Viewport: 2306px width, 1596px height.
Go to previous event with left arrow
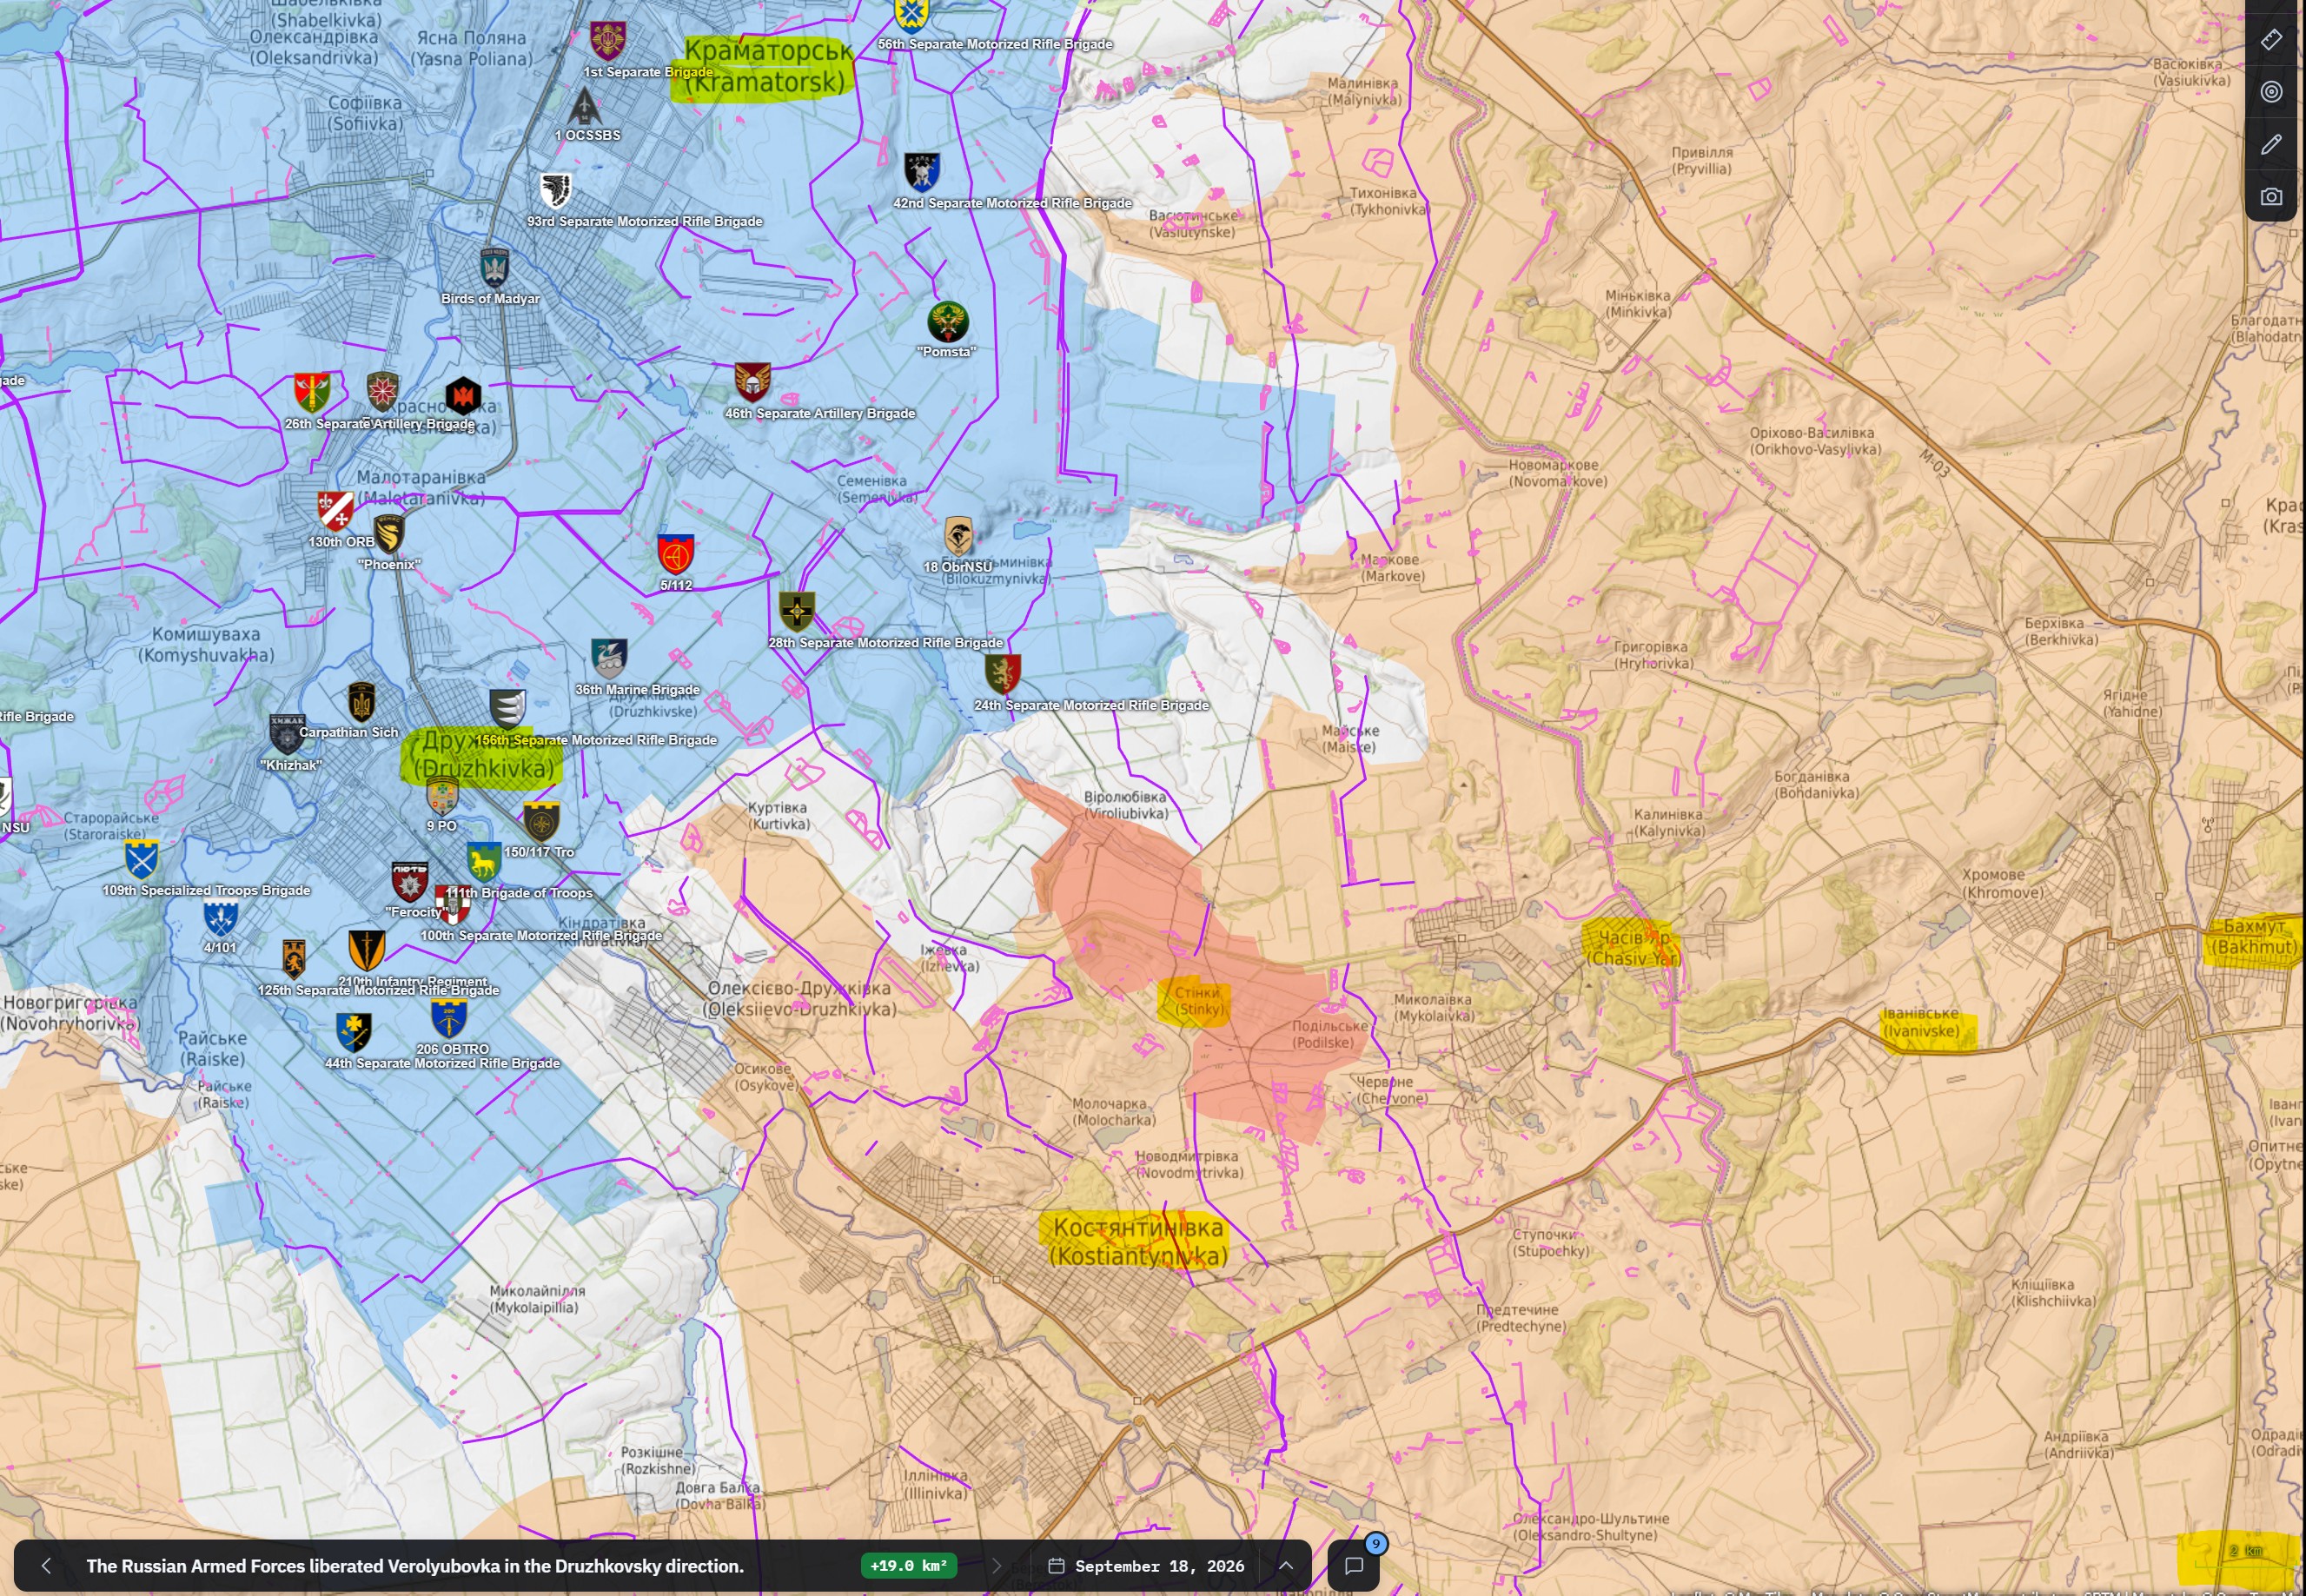tap(46, 1566)
